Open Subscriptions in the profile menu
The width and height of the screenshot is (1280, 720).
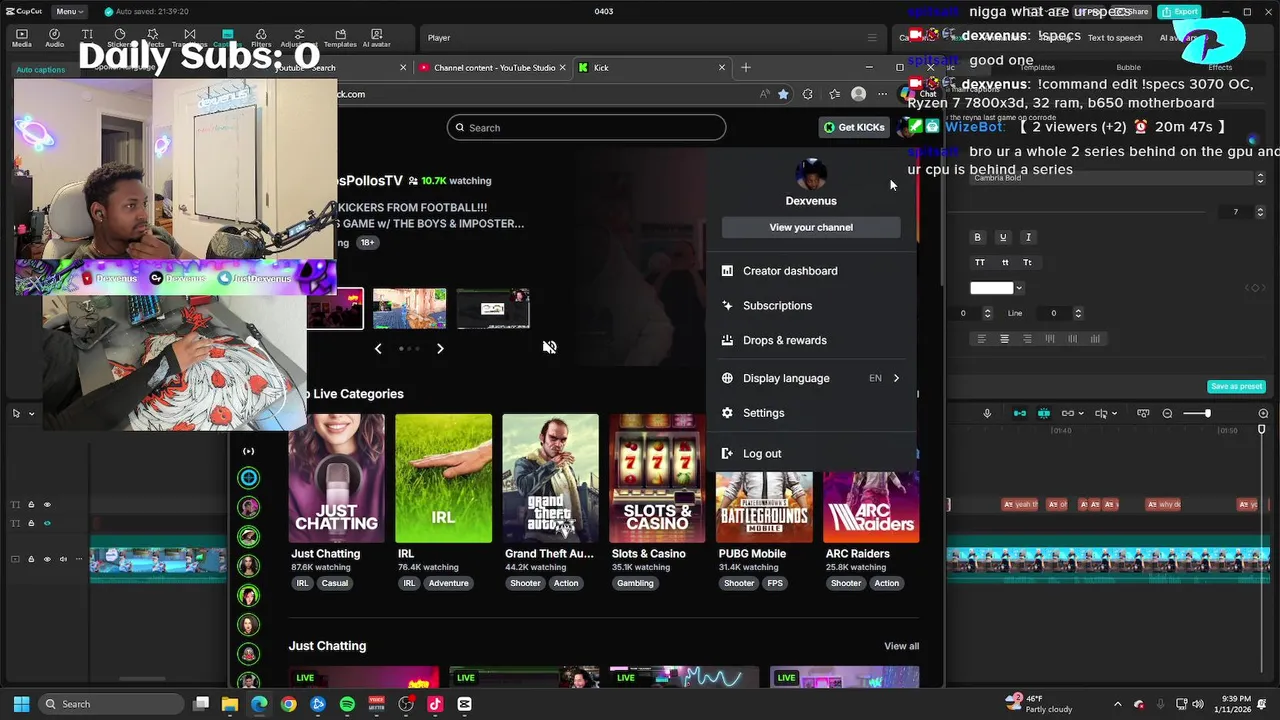pos(811,306)
